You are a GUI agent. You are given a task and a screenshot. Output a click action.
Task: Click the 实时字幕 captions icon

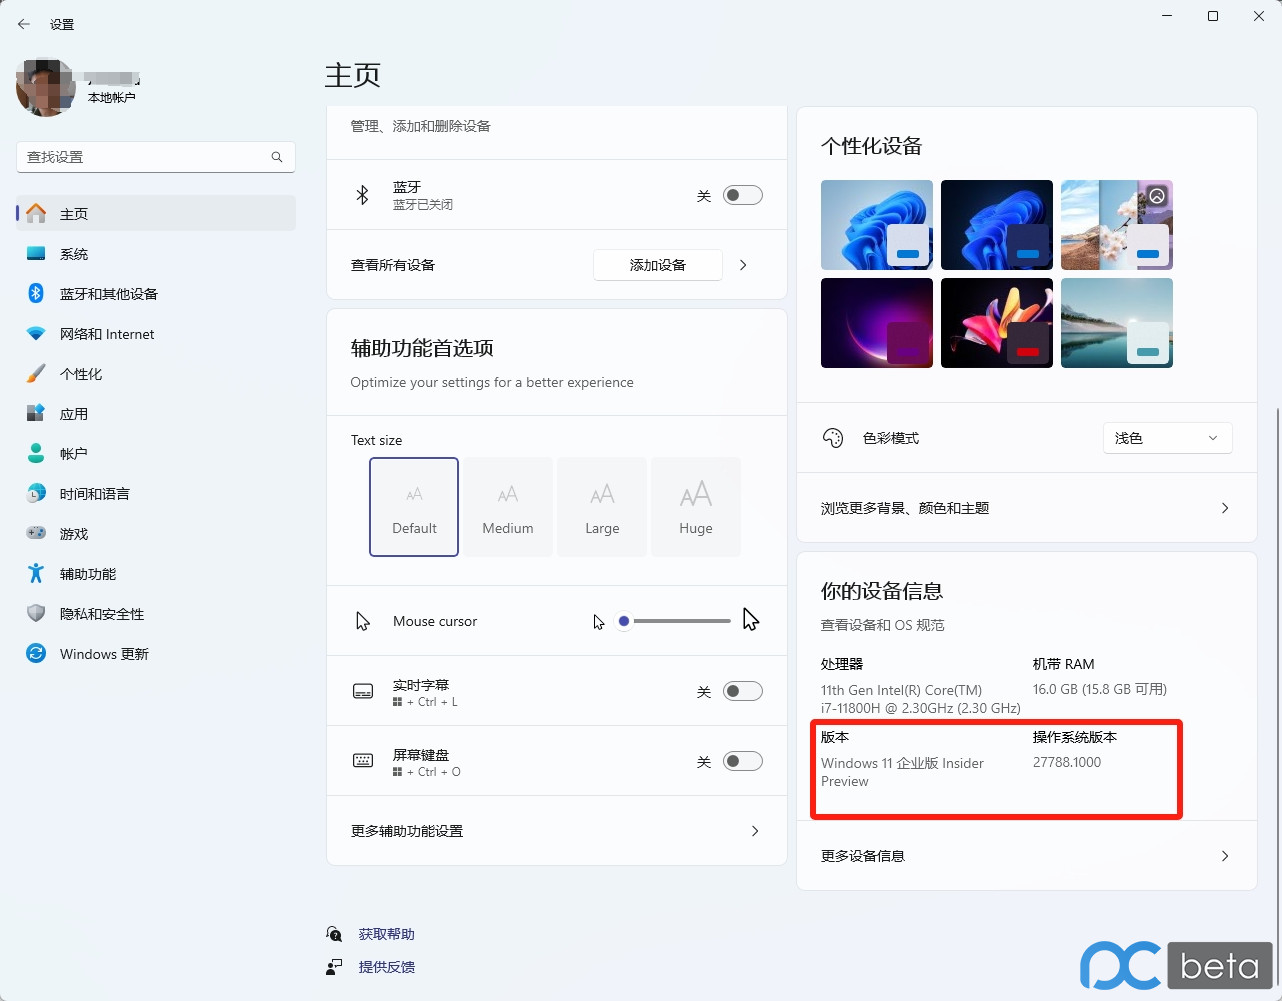363,691
